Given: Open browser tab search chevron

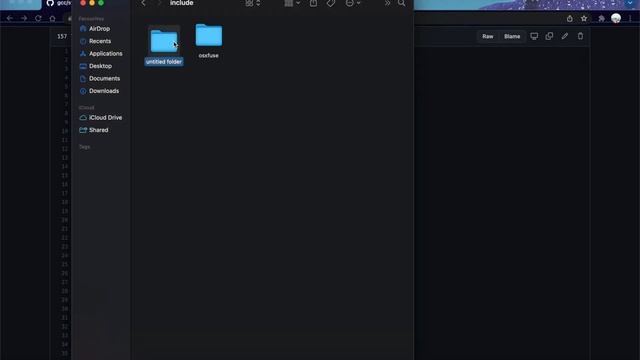Looking at the screenshot, I should [630, 3].
